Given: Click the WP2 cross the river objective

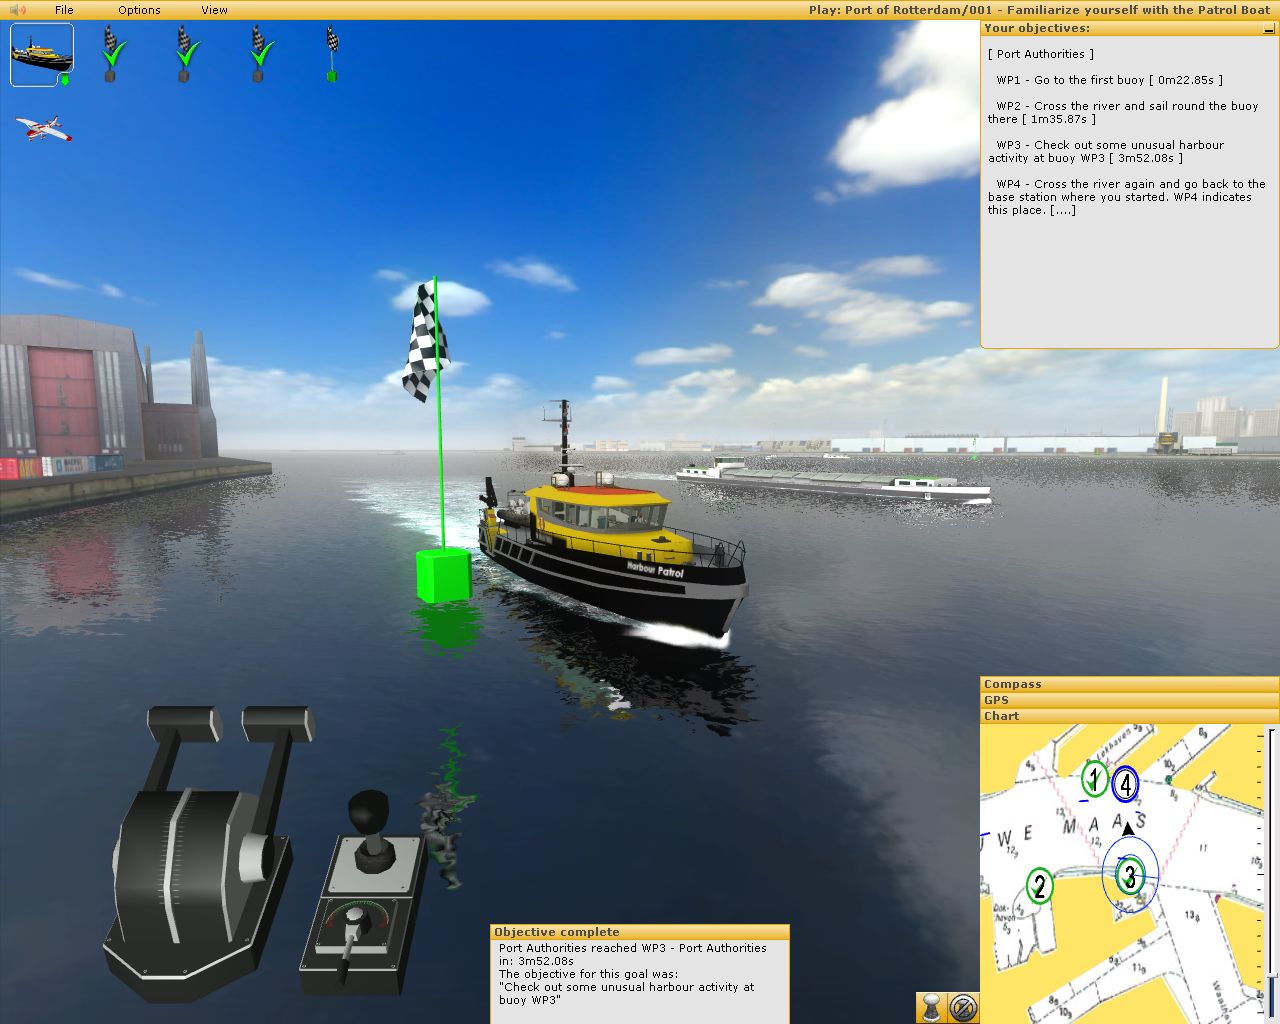Looking at the screenshot, I should 1123,112.
